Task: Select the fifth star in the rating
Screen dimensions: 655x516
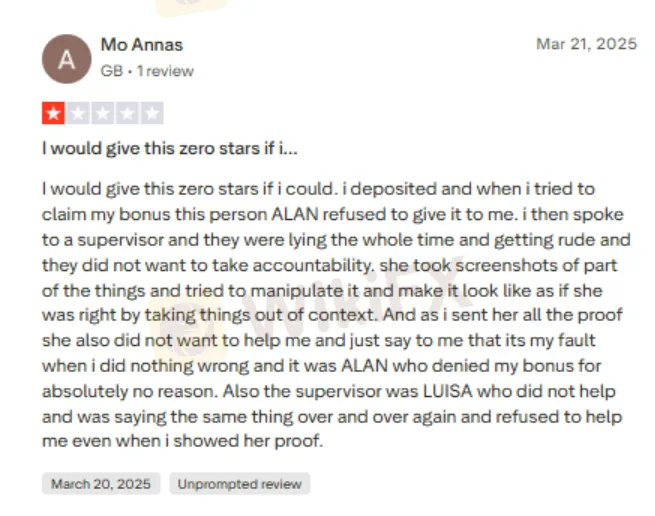Action: point(151,113)
